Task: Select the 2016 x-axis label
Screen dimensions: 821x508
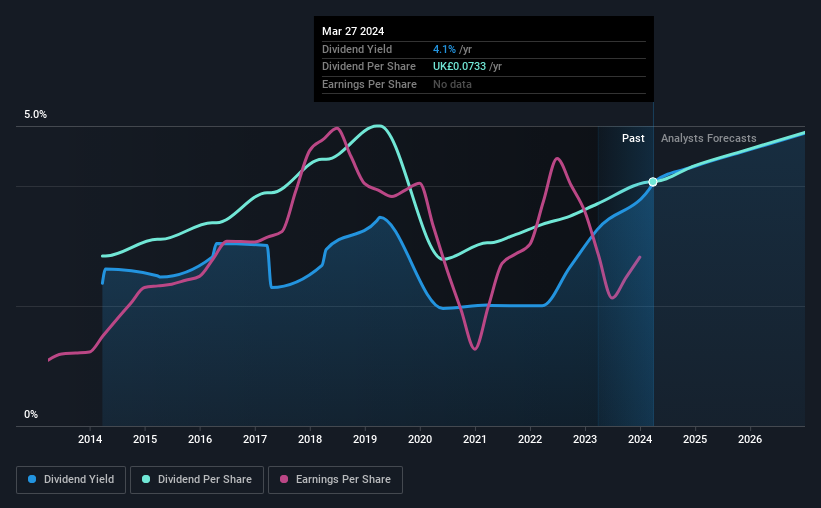Action: (200, 439)
